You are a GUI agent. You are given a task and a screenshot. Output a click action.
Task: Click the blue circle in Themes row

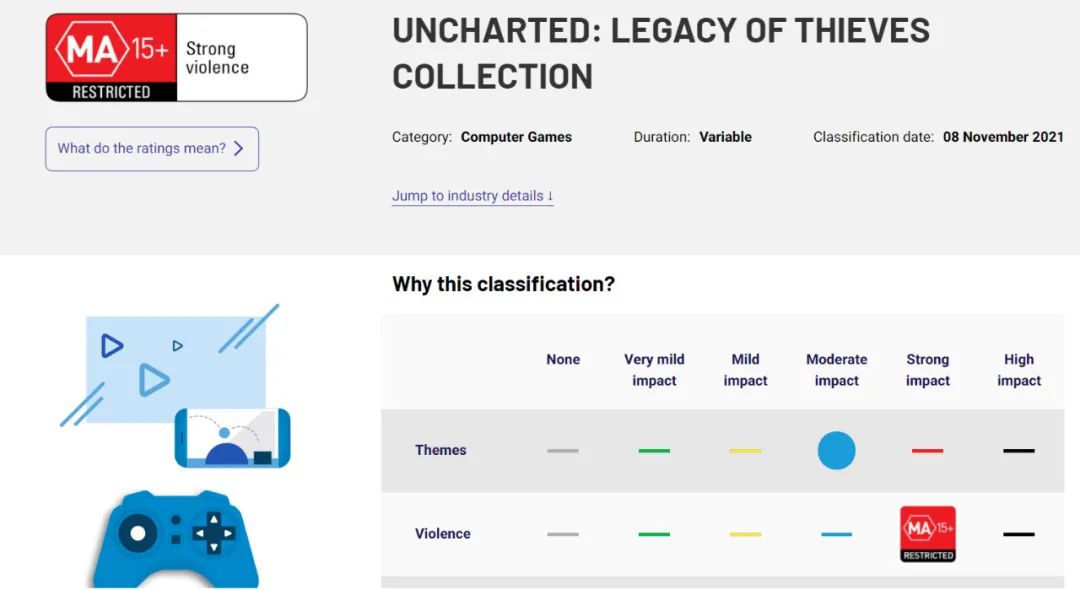pyautogui.click(x=836, y=450)
